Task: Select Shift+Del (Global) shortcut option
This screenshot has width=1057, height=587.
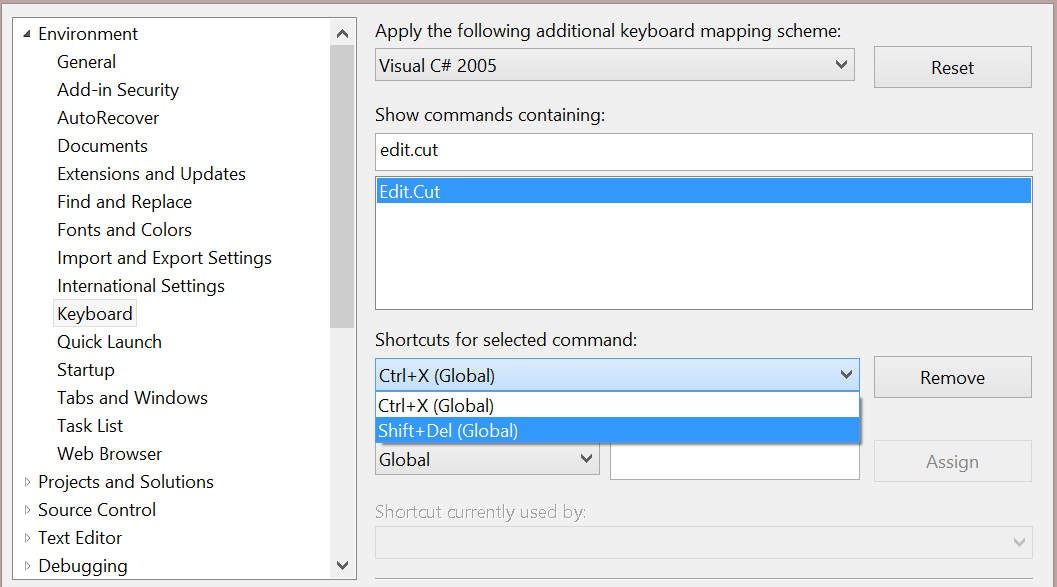Action: (x=617, y=431)
